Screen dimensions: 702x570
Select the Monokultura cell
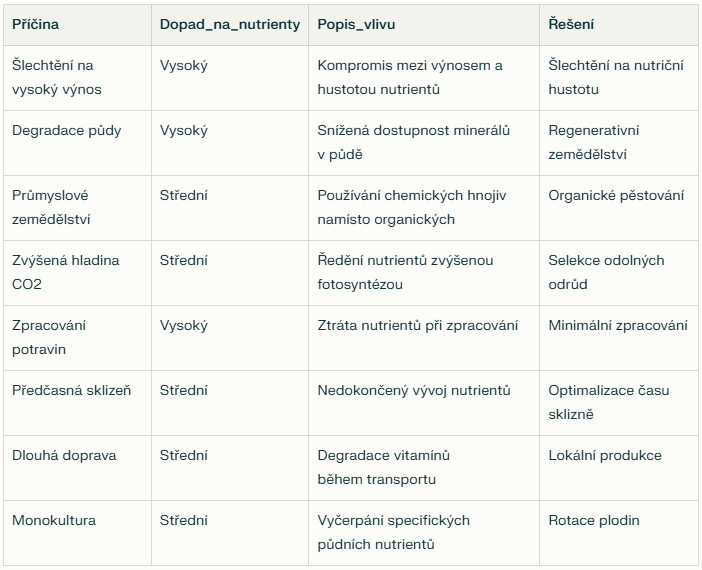(77, 532)
